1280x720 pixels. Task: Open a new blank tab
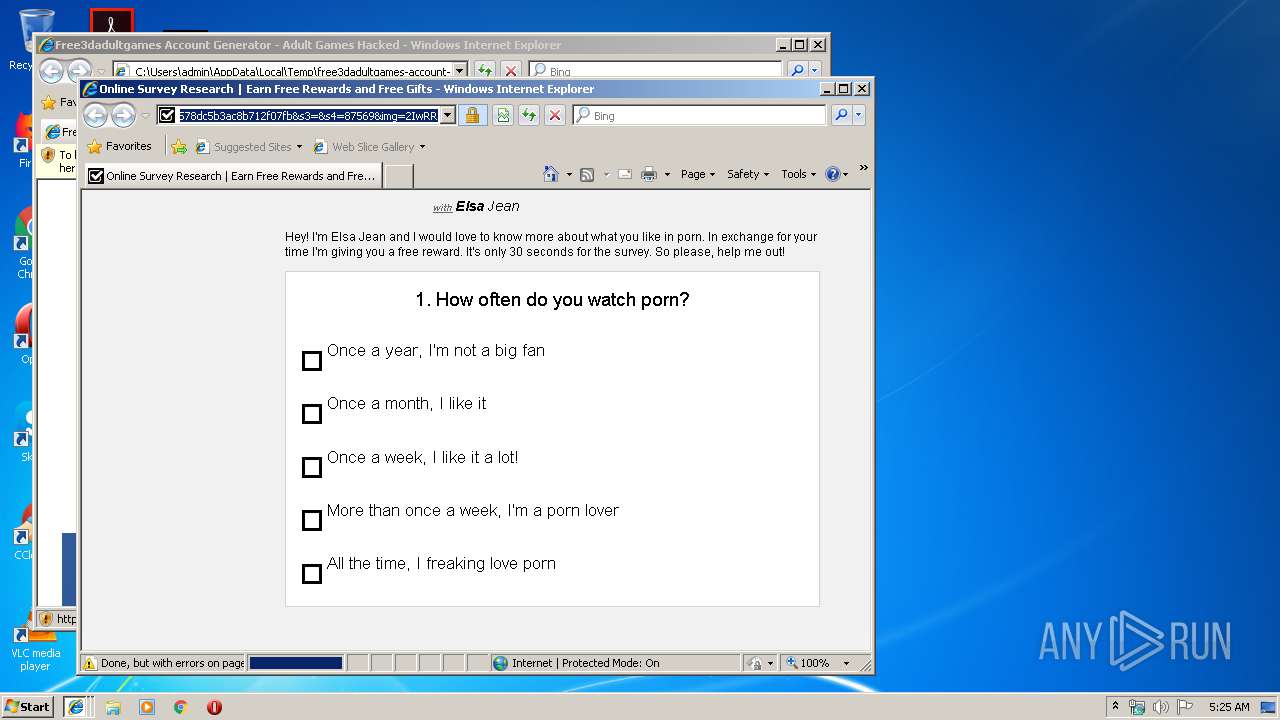click(399, 176)
